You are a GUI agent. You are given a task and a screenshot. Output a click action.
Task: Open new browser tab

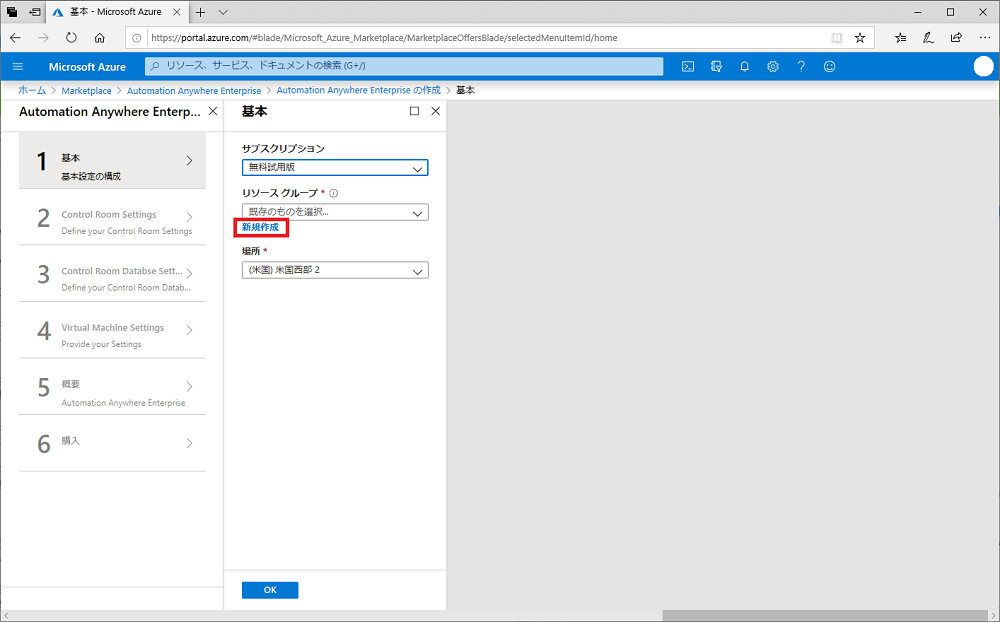[200, 12]
